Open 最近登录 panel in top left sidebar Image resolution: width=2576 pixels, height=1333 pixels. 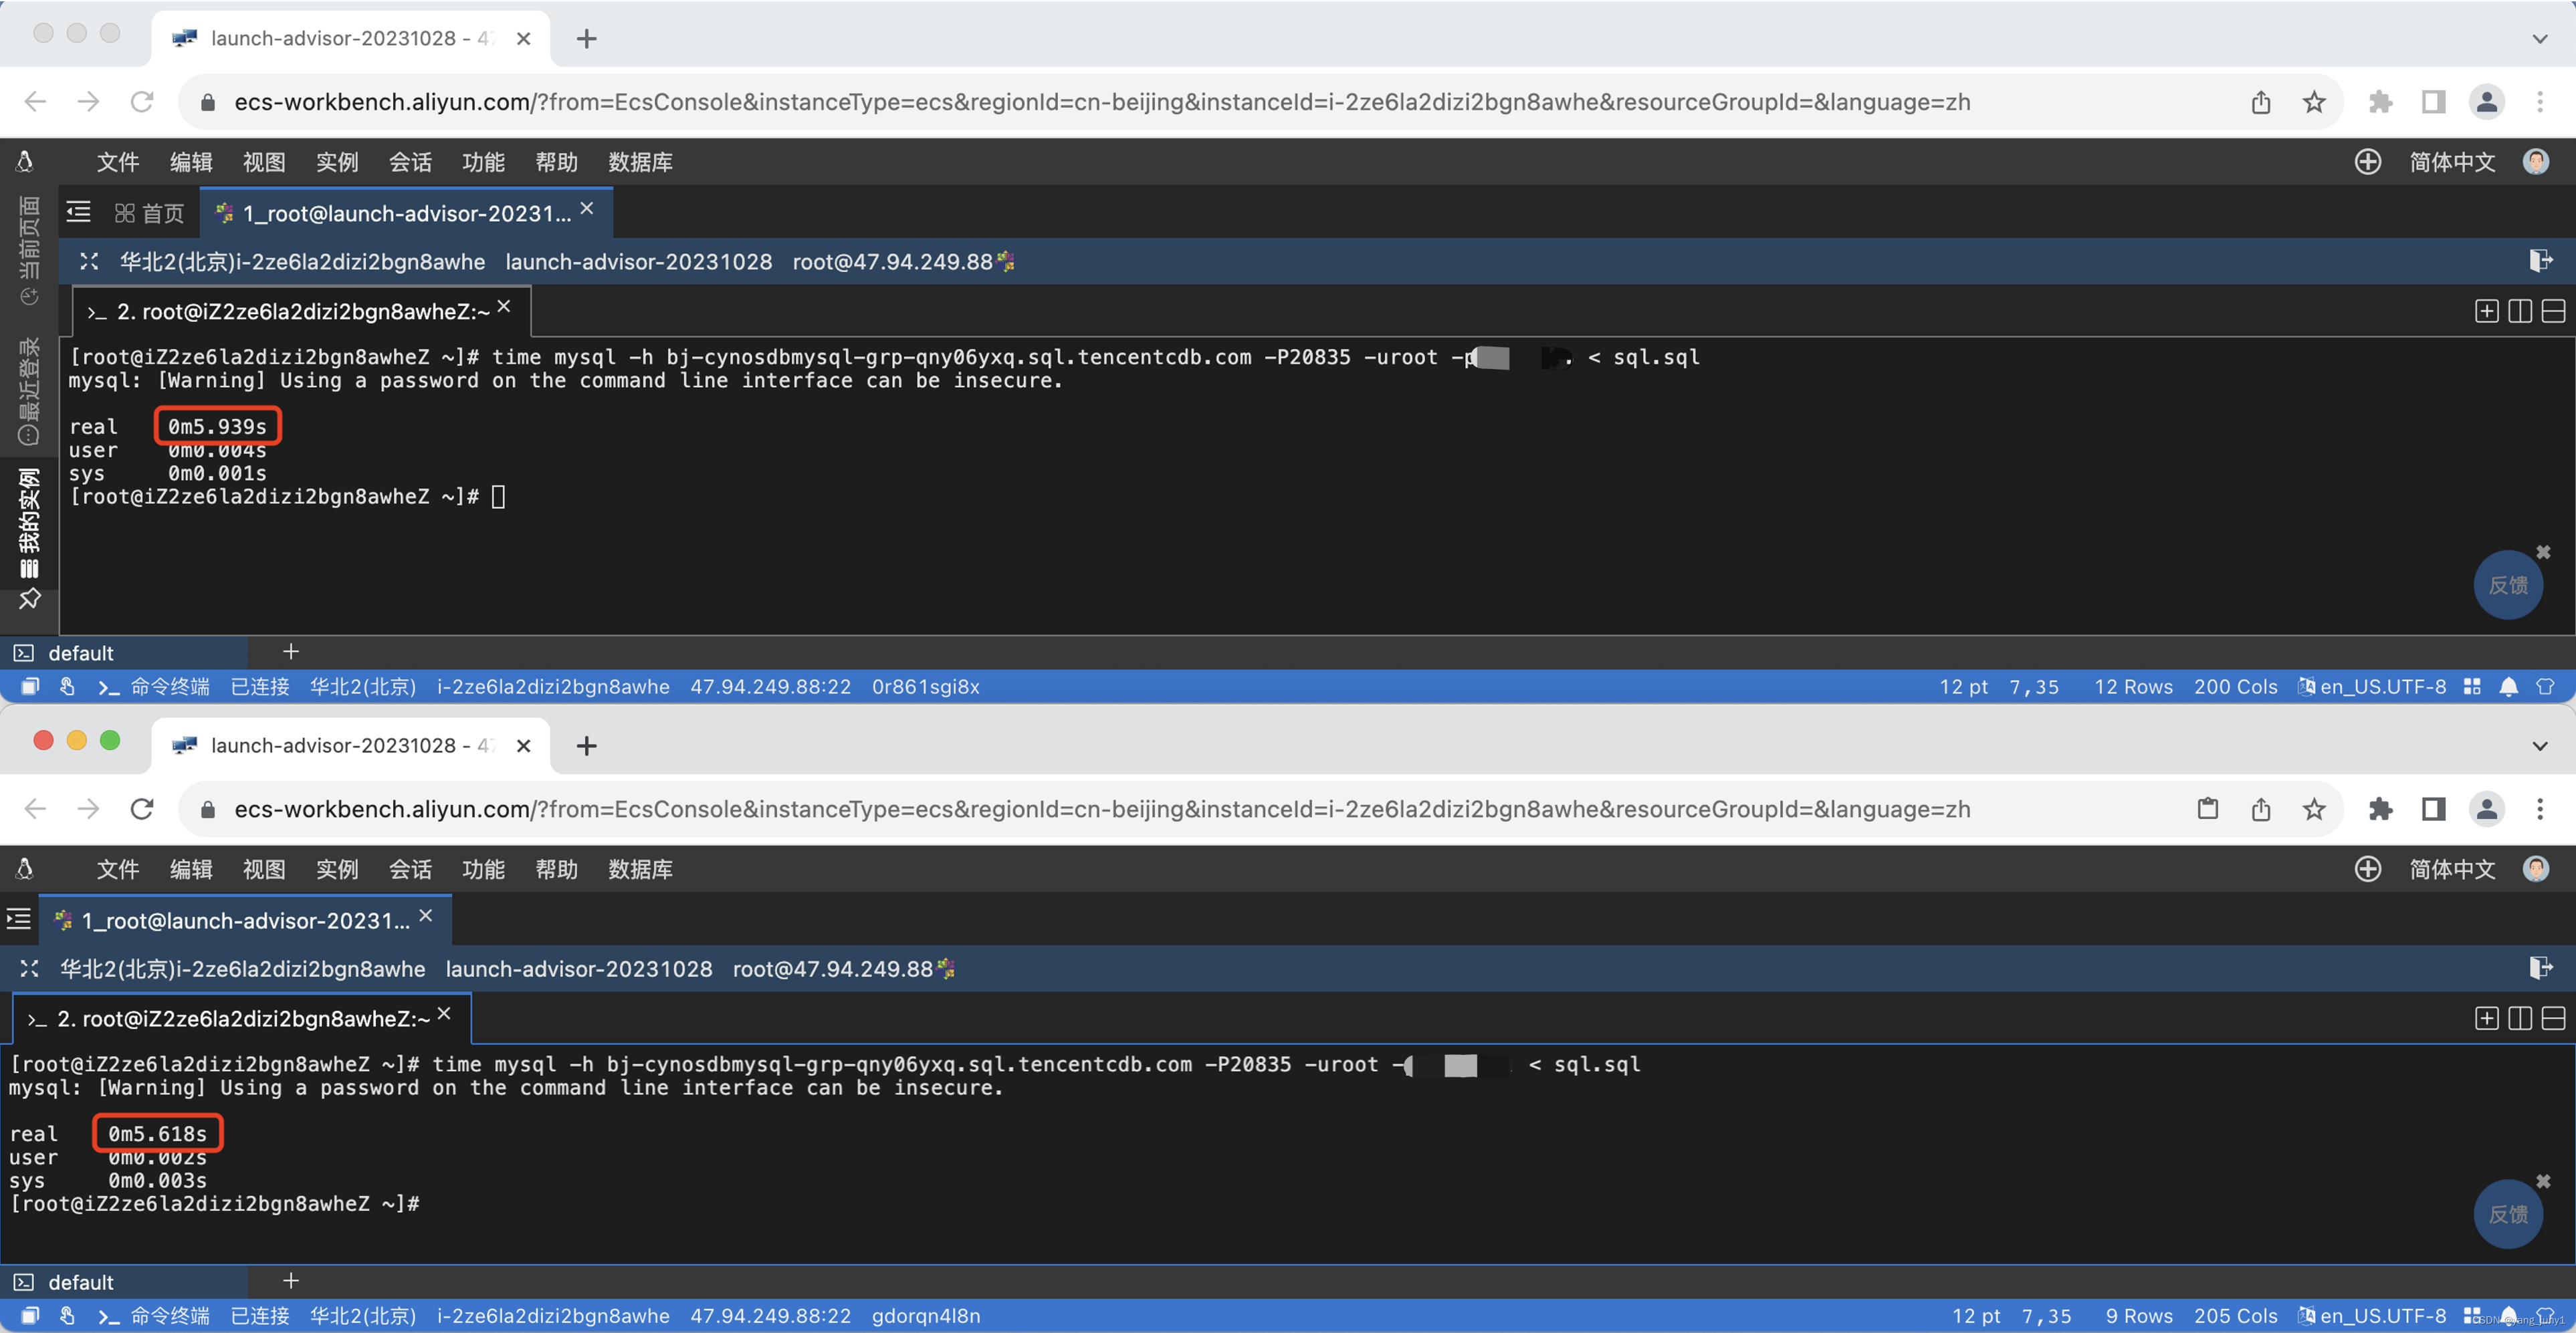point(29,391)
